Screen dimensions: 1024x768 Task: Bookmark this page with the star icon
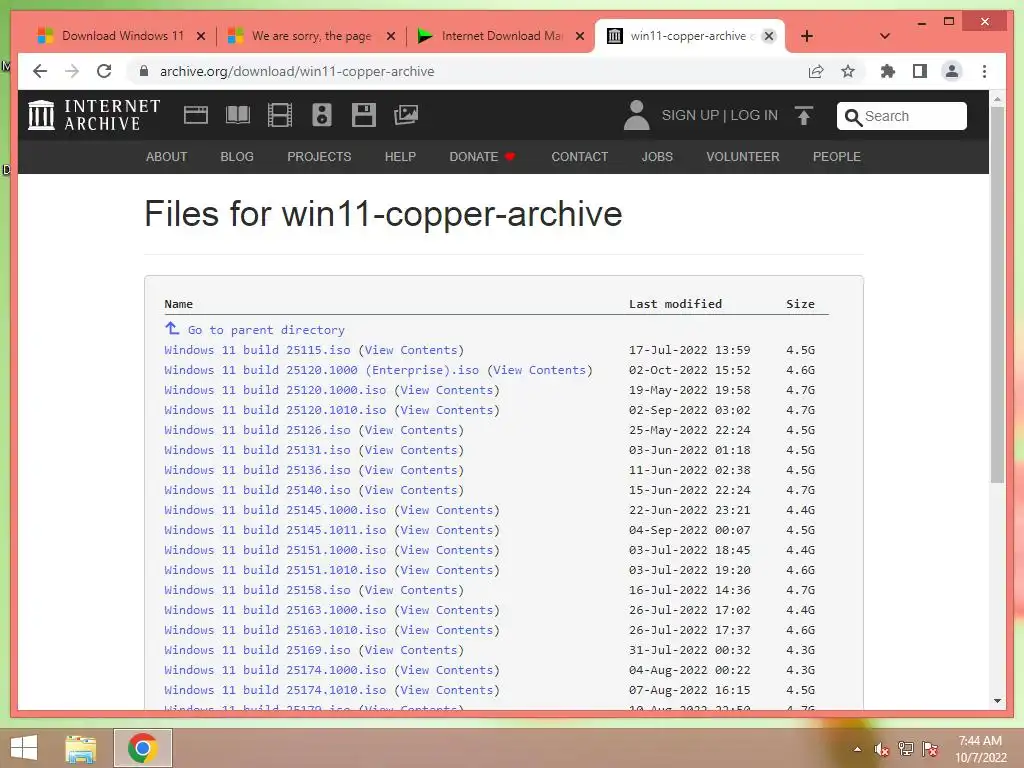[x=848, y=71]
